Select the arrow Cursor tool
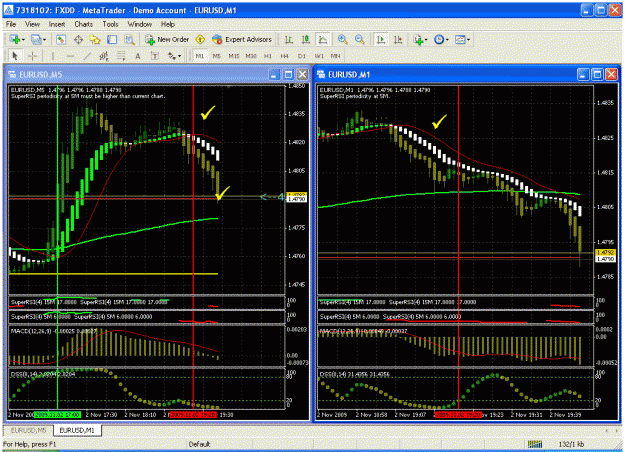The image size is (625, 452). coord(15,56)
